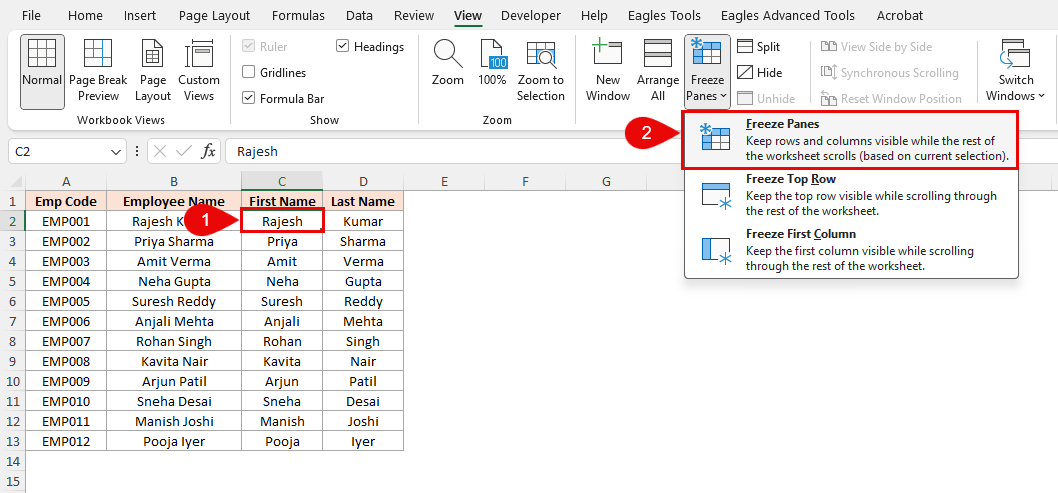Switch to the Data tab
Viewport: 1058px width, 493px height.
(359, 16)
